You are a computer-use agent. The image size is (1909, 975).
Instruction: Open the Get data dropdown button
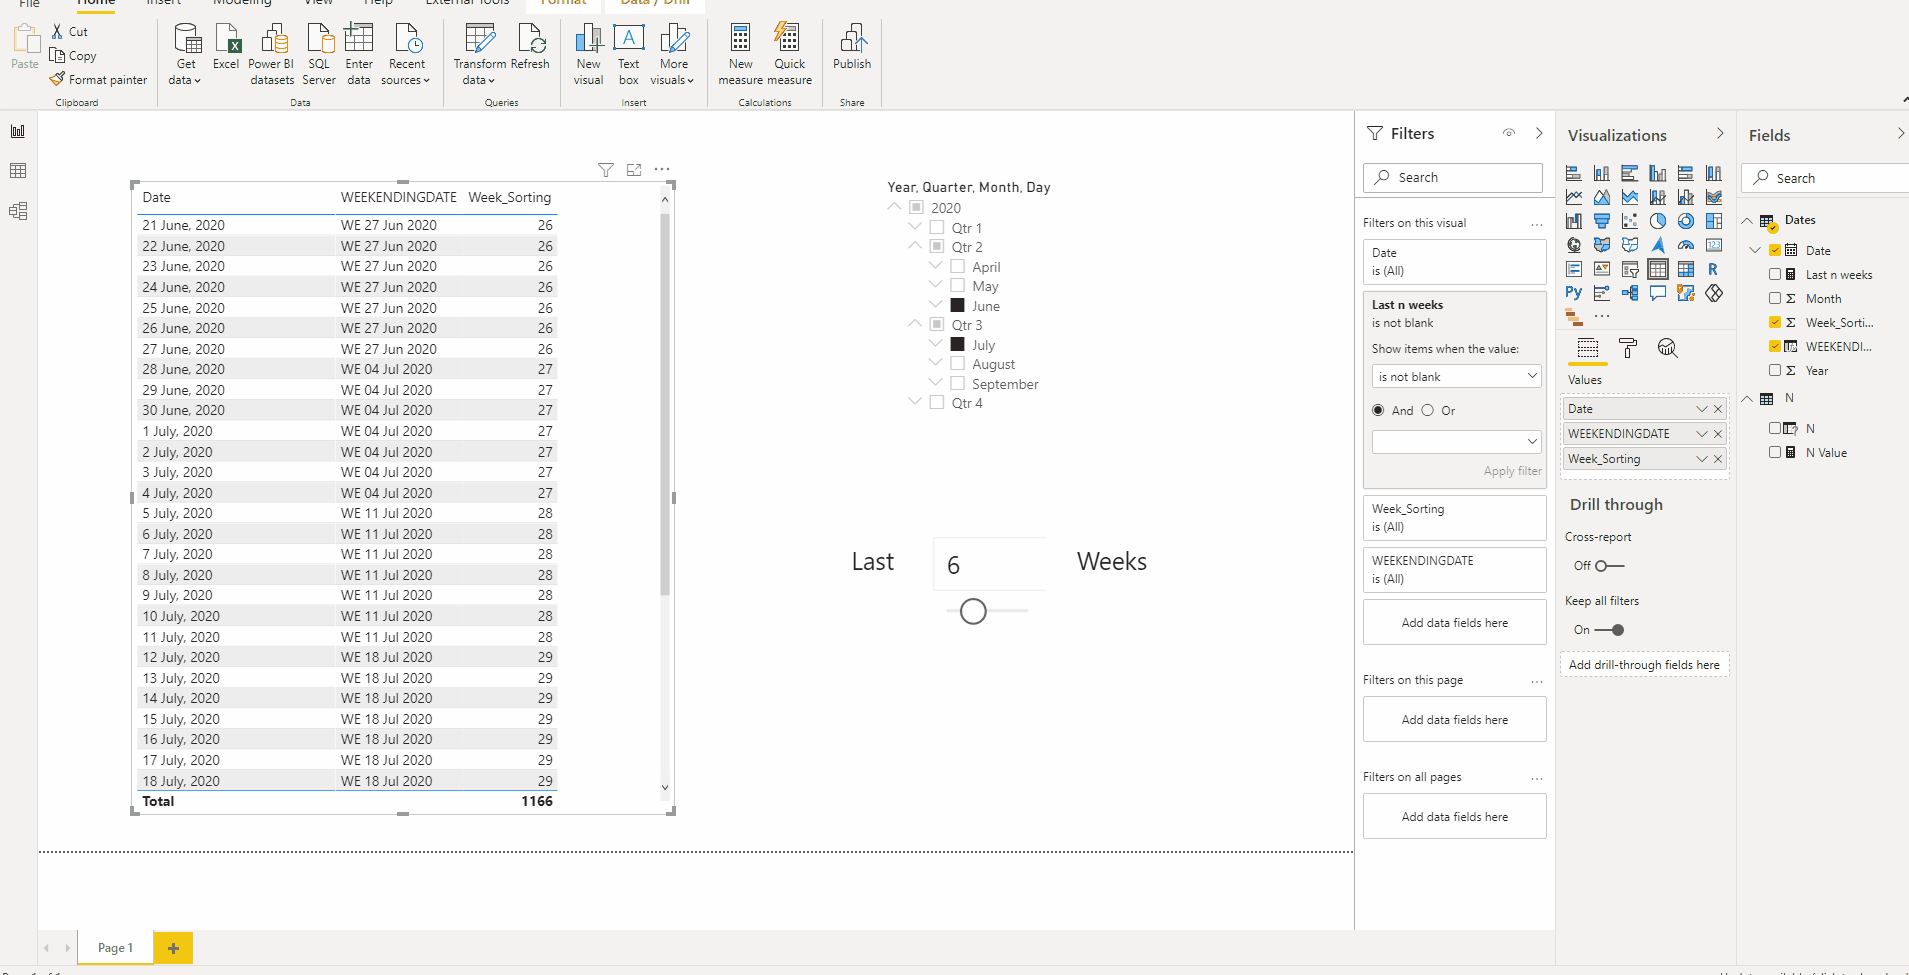tap(186, 54)
